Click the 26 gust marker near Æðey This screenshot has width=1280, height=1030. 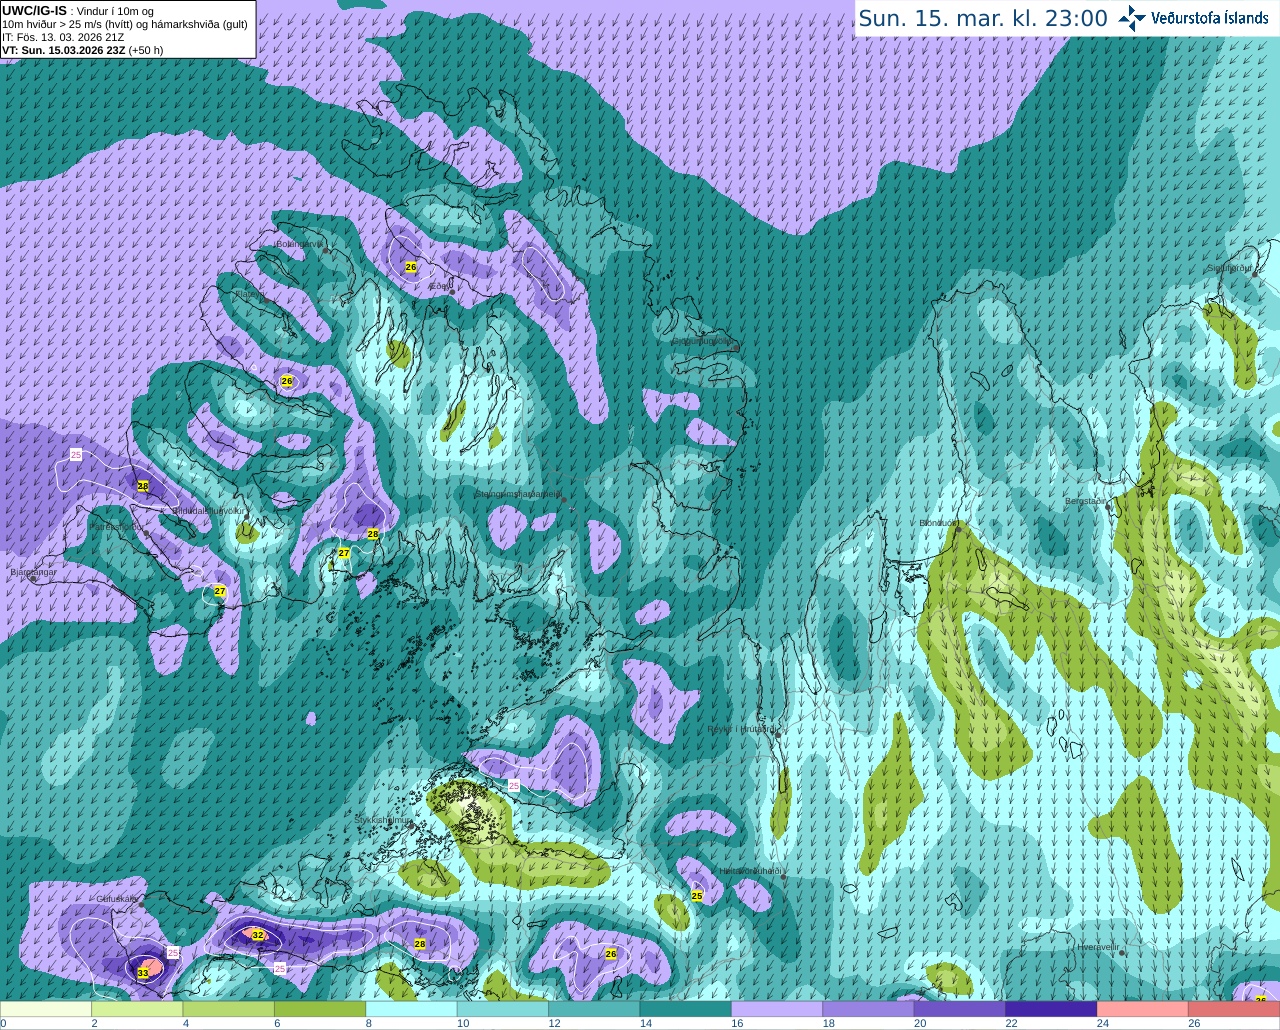pyautogui.click(x=411, y=267)
